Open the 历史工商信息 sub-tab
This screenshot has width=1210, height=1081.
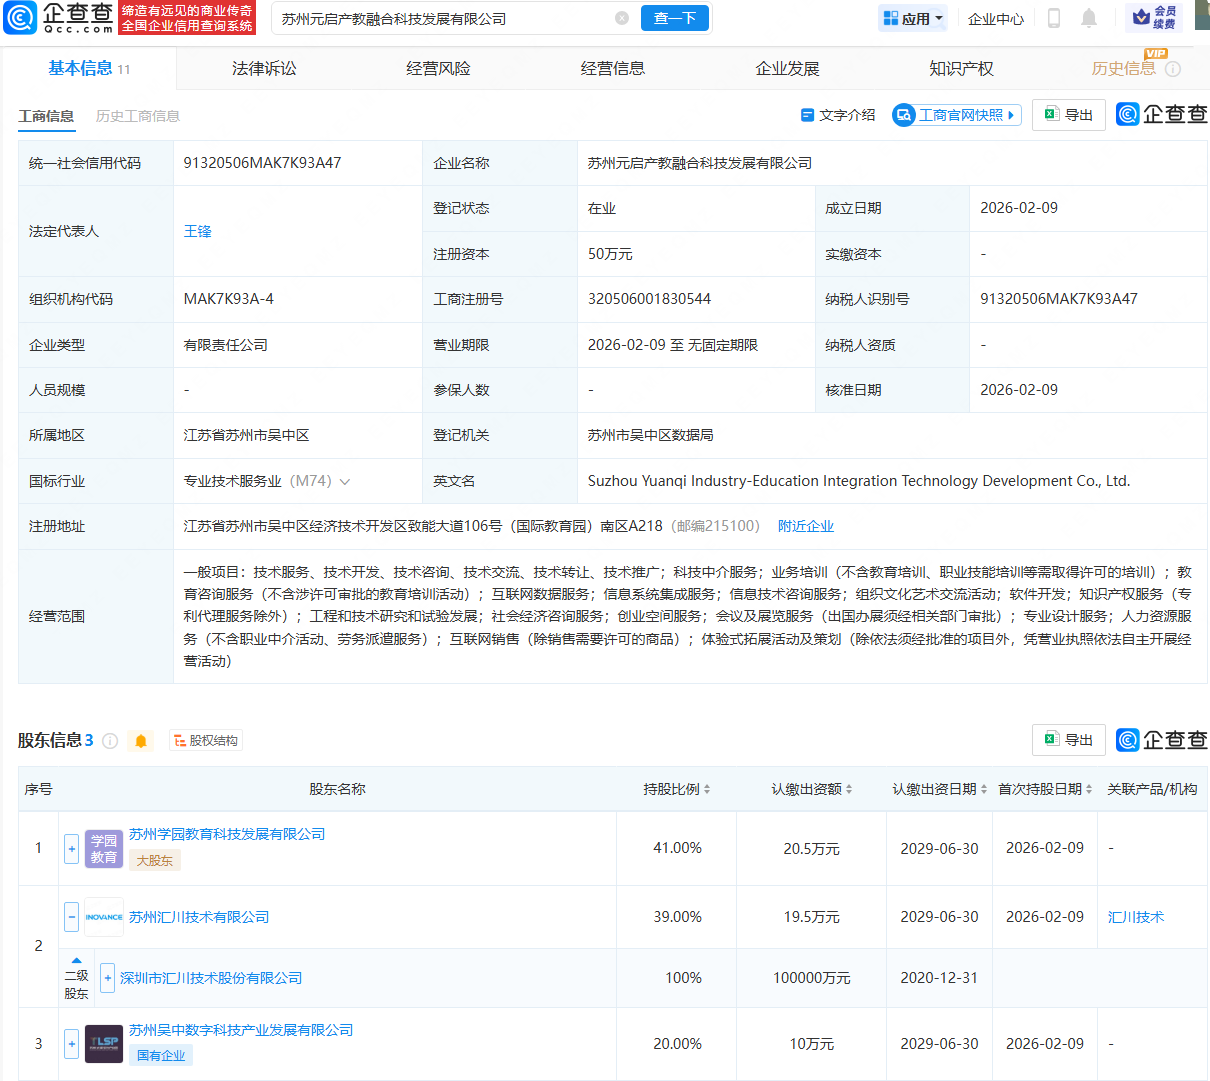(x=139, y=115)
